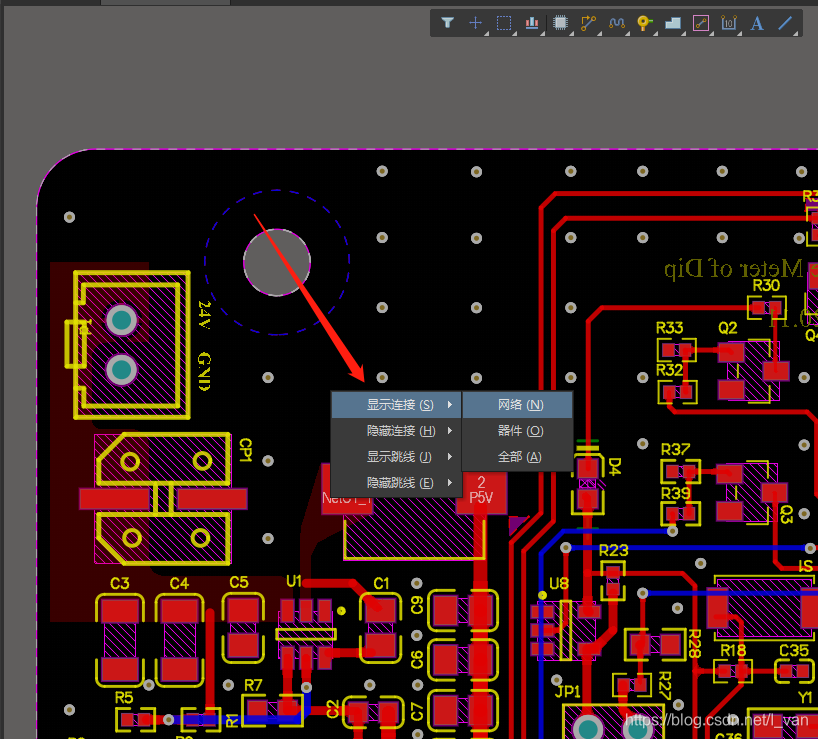Image resolution: width=818 pixels, height=739 pixels.
Task: Choose the place string A tool
Action: tap(757, 22)
